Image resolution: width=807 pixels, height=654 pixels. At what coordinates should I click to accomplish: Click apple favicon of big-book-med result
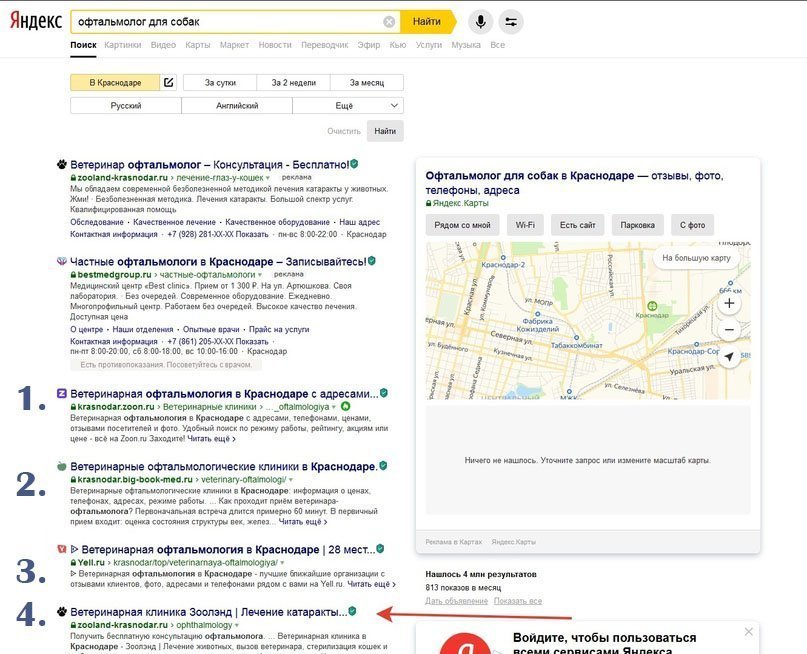pyautogui.click(x=62, y=466)
